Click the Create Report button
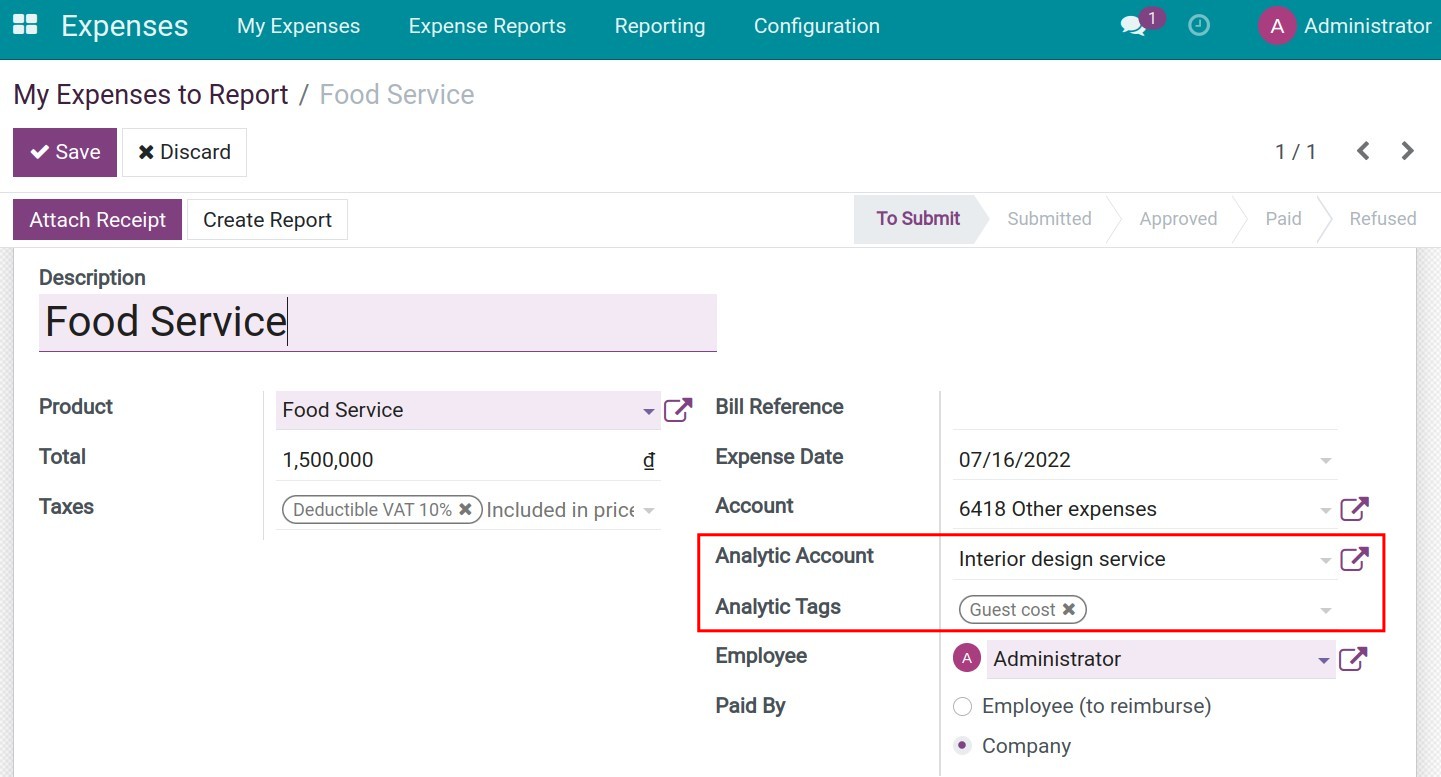Screen dimensions: 1441x777 click(267, 219)
